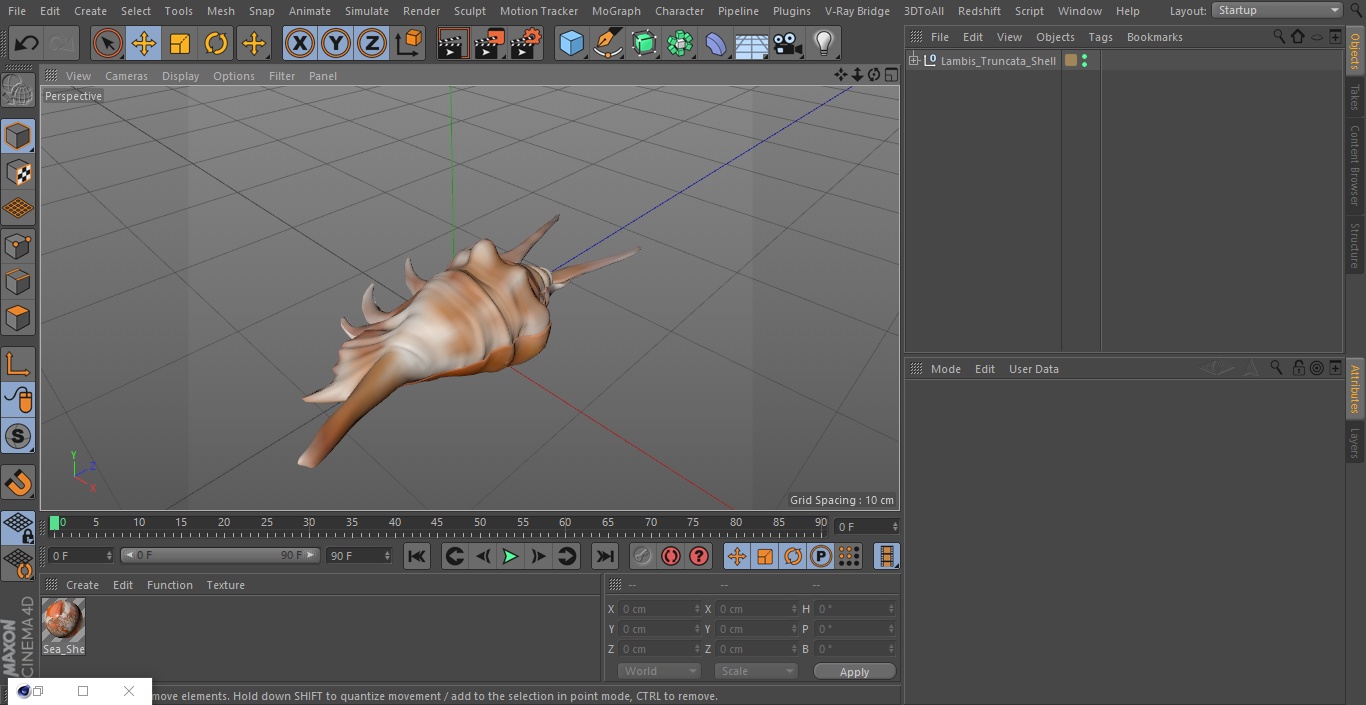The height and width of the screenshot is (705, 1366).
Task: Select the Scale tool
Action: (x=180, y=43)
